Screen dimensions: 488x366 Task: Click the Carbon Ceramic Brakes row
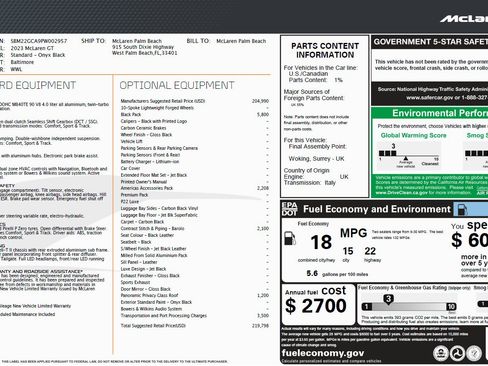tap(195, 128)
